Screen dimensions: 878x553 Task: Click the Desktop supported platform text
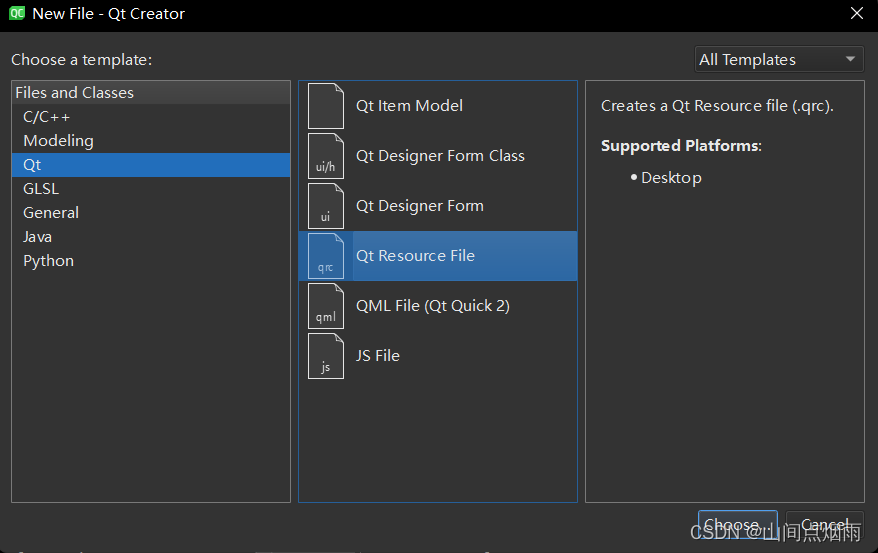pos(671,178)
